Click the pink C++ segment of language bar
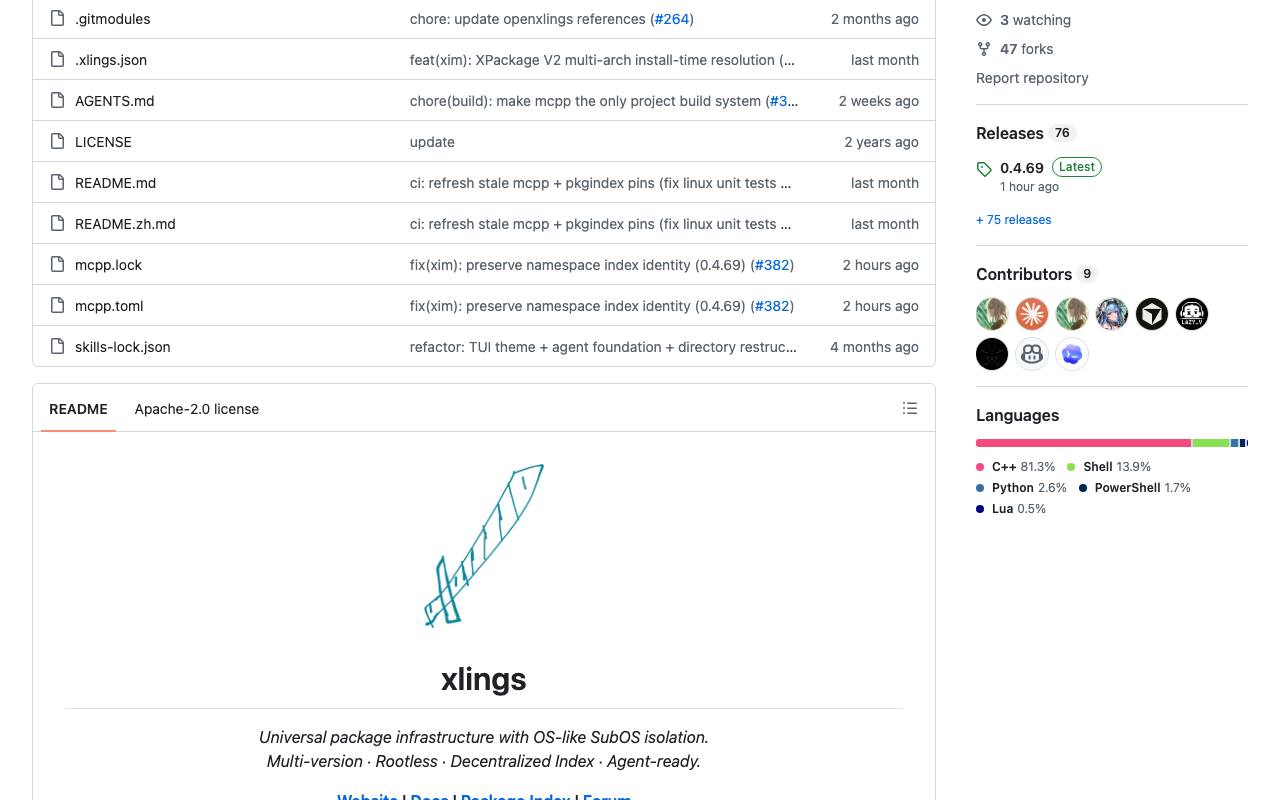 pos(1083,443)
